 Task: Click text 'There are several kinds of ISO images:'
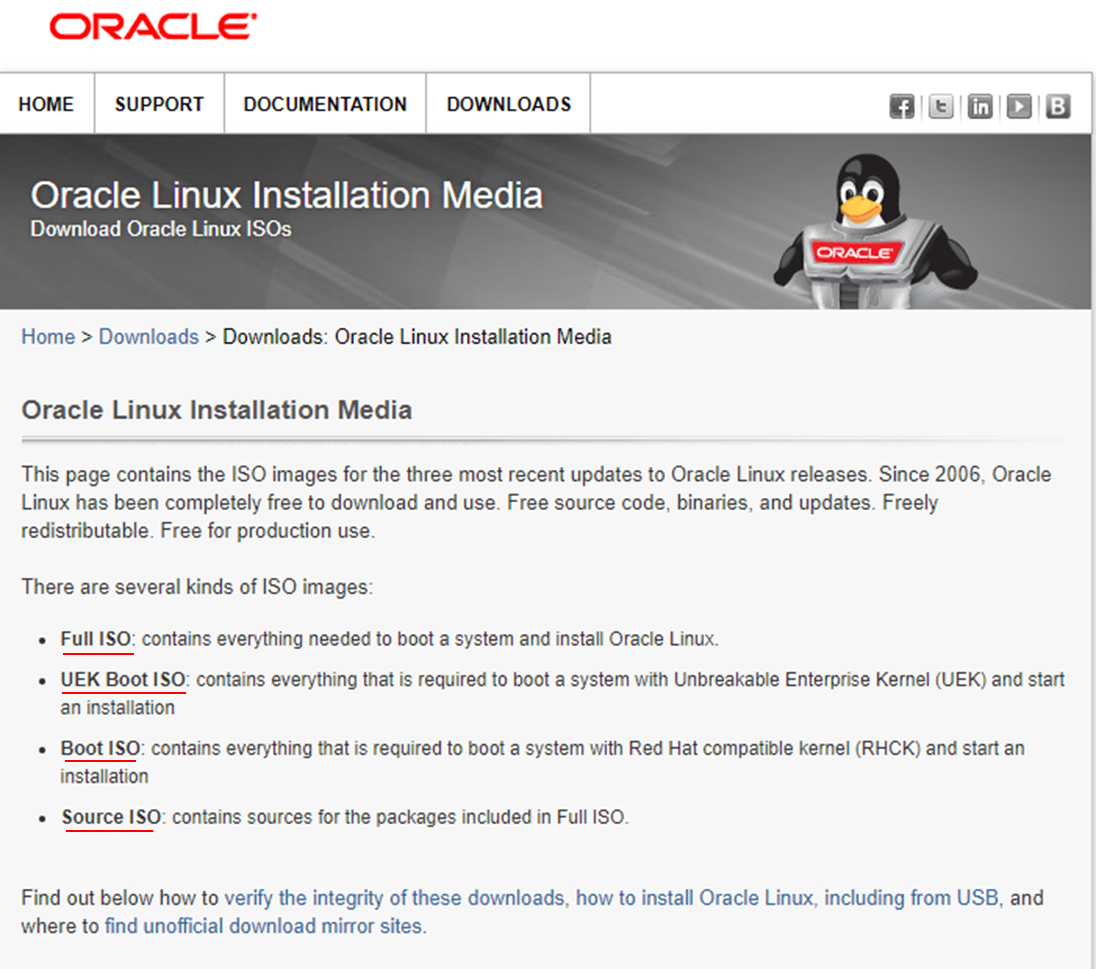coord(197,587)
